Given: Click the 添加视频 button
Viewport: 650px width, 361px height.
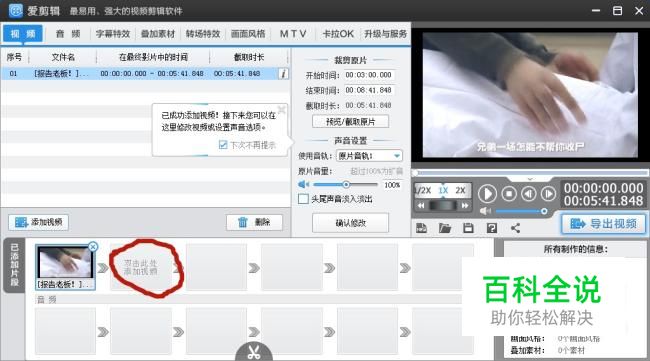Looking at the screenshot, I should [x=39, y=223].
